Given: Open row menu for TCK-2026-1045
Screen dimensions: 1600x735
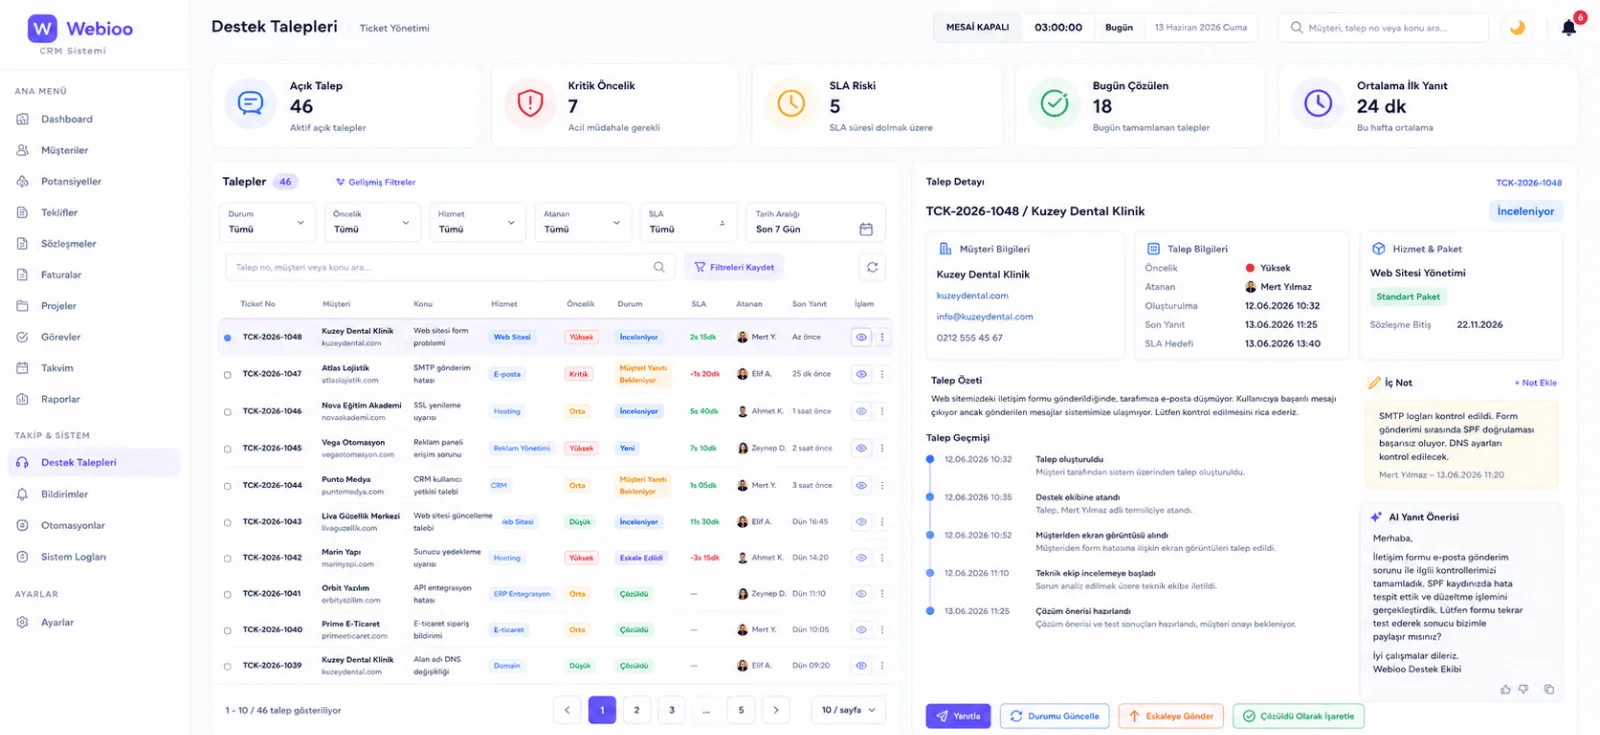Looking at the screenshot, I should 882,448.
